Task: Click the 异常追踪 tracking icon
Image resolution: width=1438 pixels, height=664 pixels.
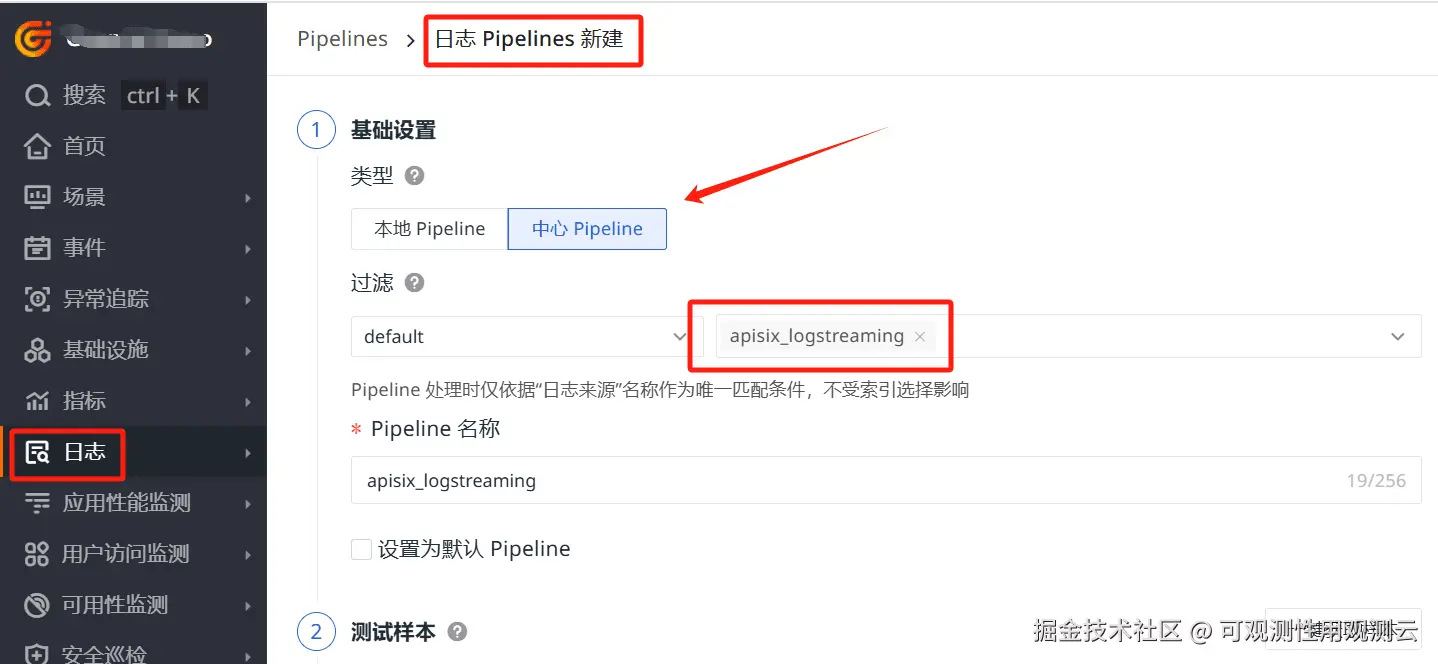Action: click(x=37, y=299)
